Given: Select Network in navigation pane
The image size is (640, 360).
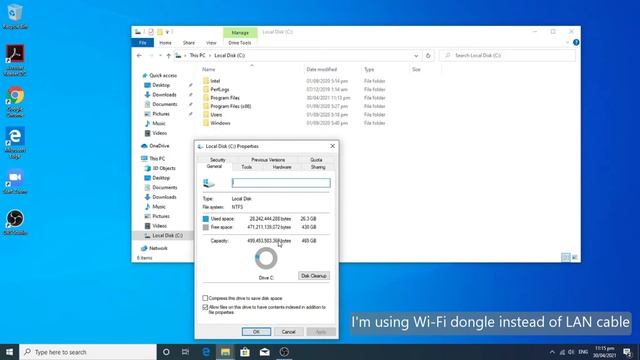Looking at the screenshot, I should click(158, 248).
